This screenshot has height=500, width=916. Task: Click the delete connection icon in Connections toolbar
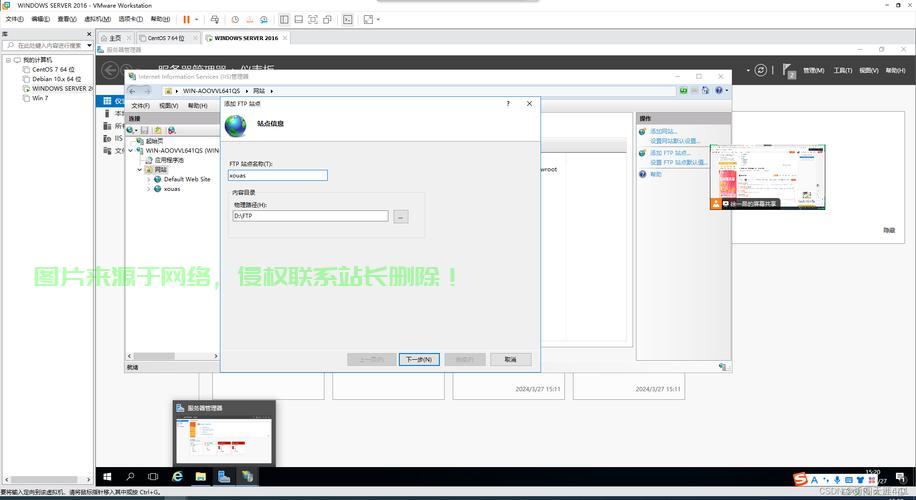(x=171, y=130)
